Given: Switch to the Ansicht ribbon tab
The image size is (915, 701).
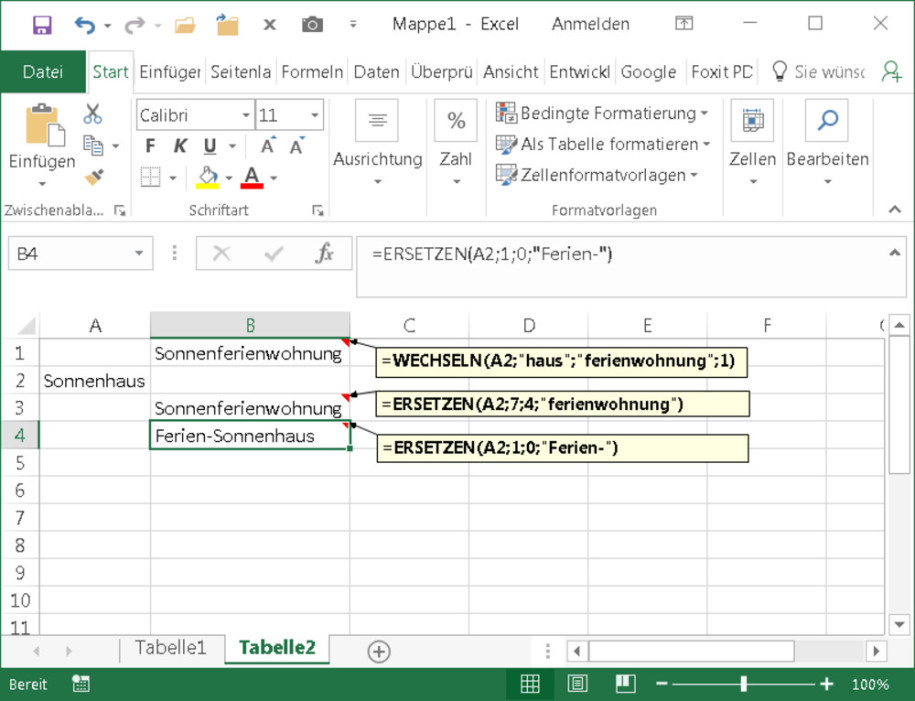Looking at the screenshot, I should 511,72.
